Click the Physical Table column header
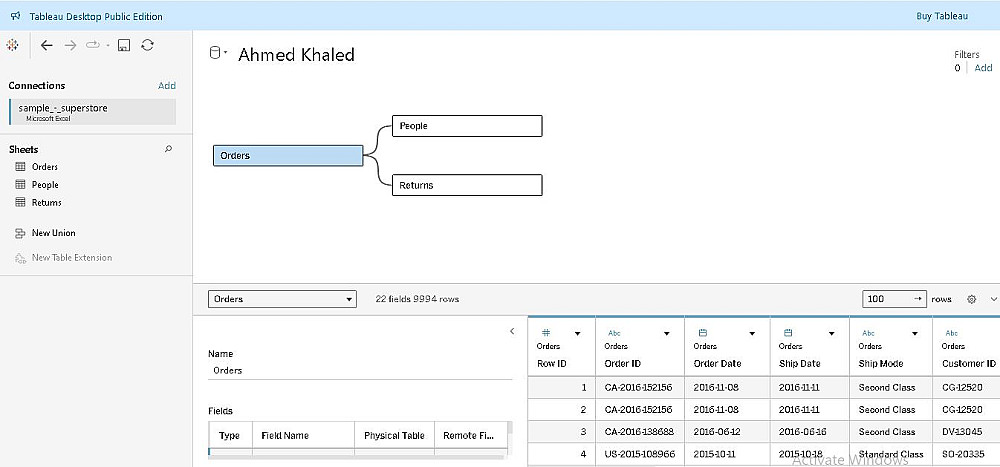 point(394,436)
